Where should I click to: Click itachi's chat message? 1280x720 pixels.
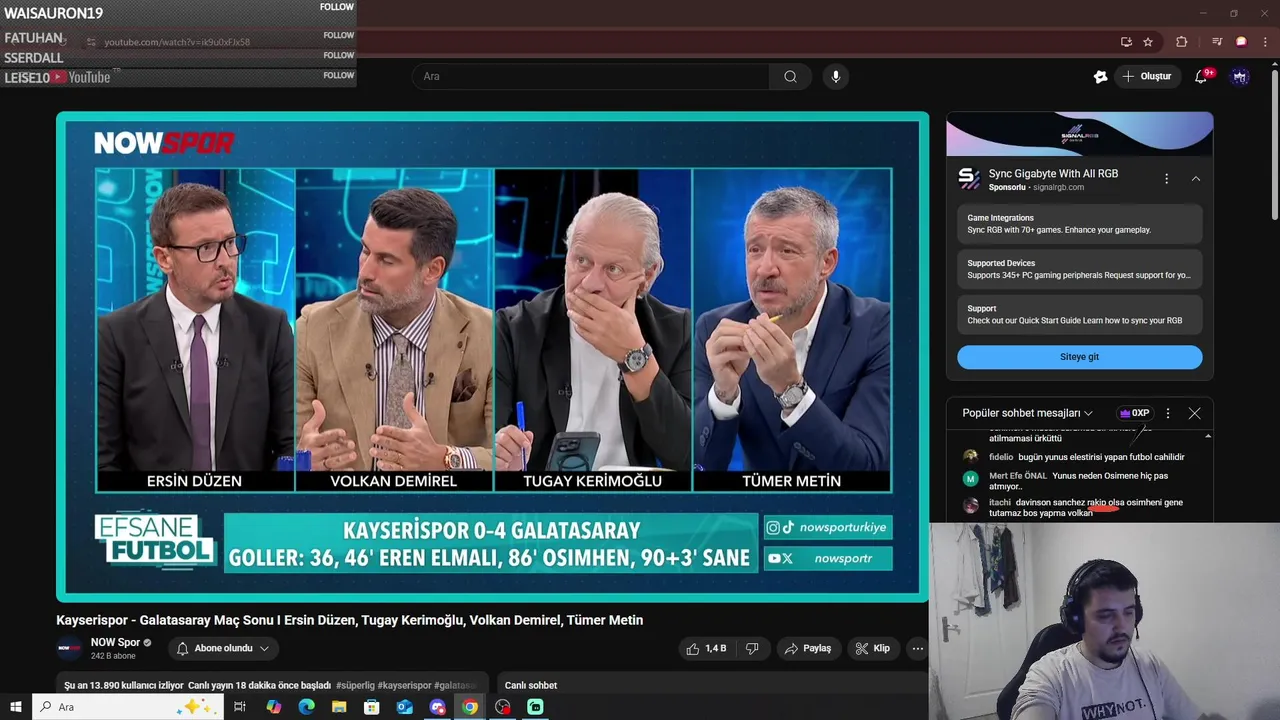point(1075,507)
